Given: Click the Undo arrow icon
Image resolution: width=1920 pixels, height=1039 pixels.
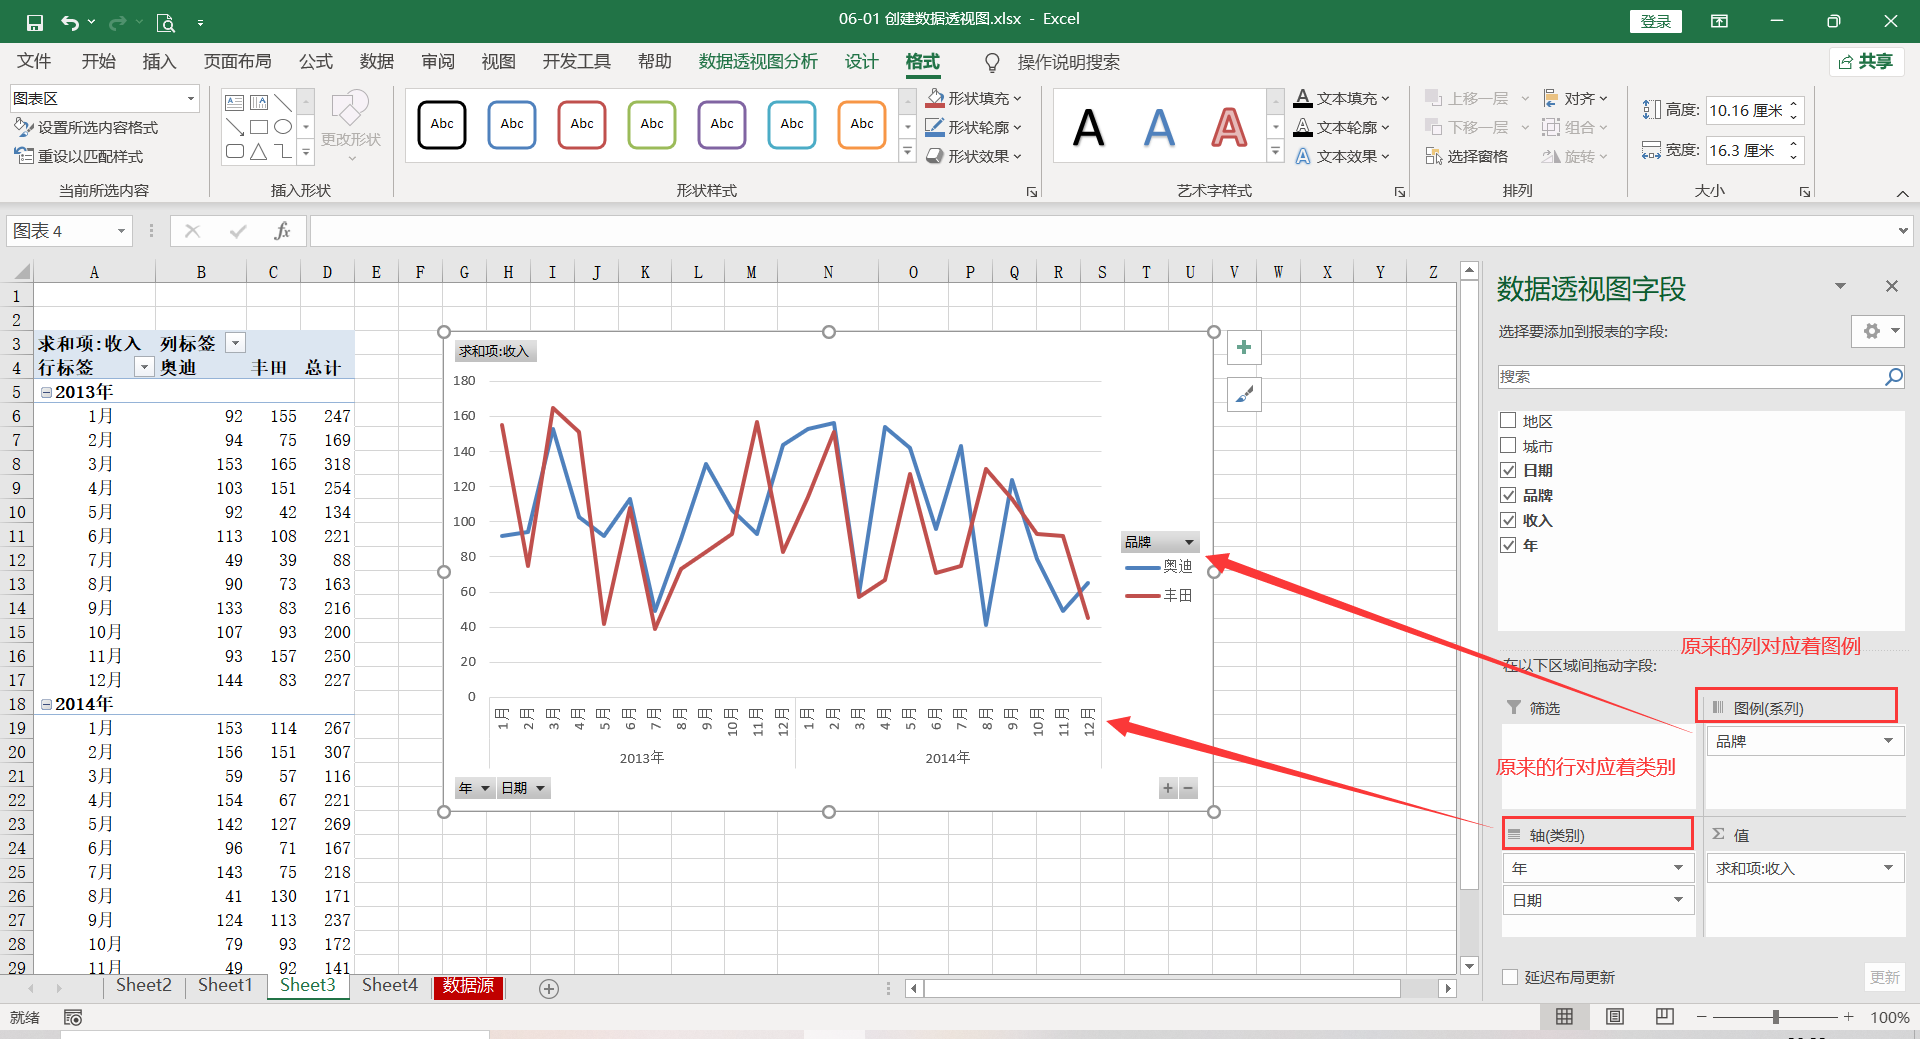Looking at the screenshot, I should tap(69, 22).
